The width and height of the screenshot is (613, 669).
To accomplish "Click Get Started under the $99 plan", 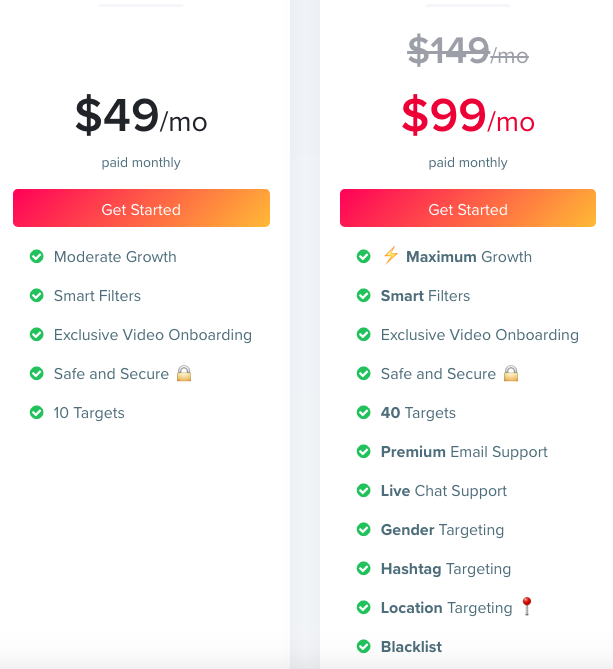I will pos(468,208).
